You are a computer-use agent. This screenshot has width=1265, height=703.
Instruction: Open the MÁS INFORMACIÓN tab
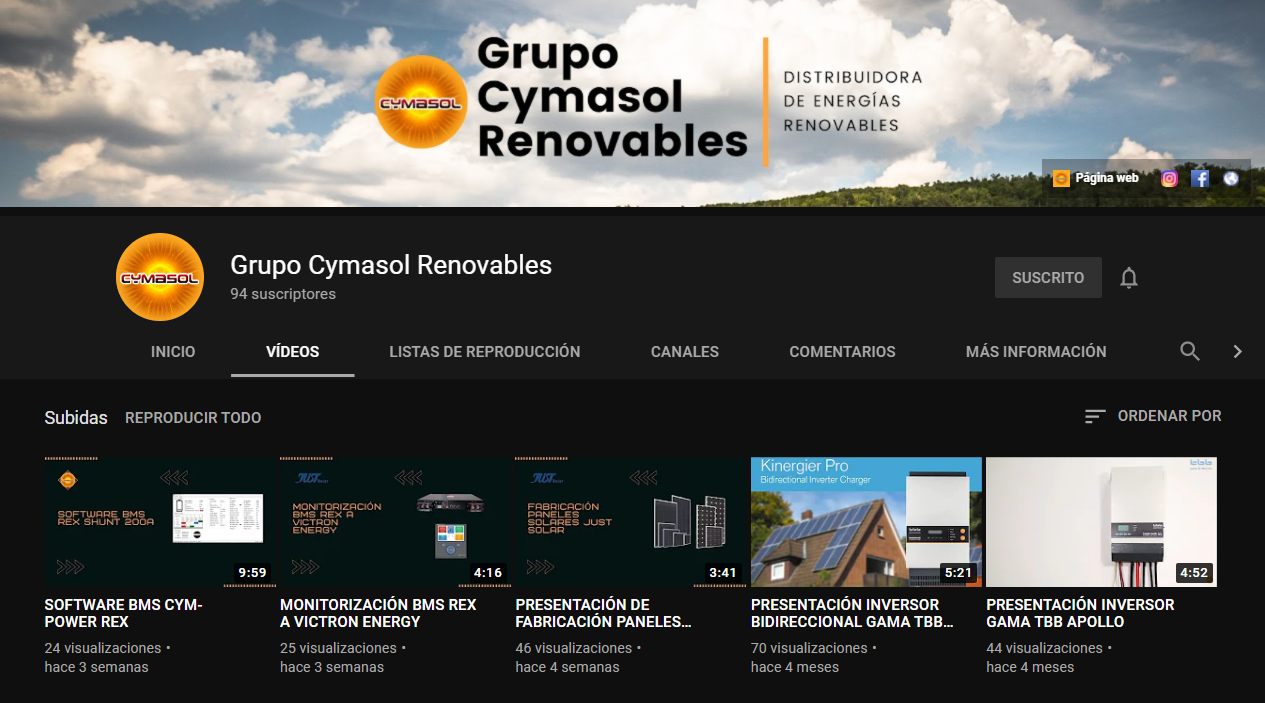pos(1035,352)
